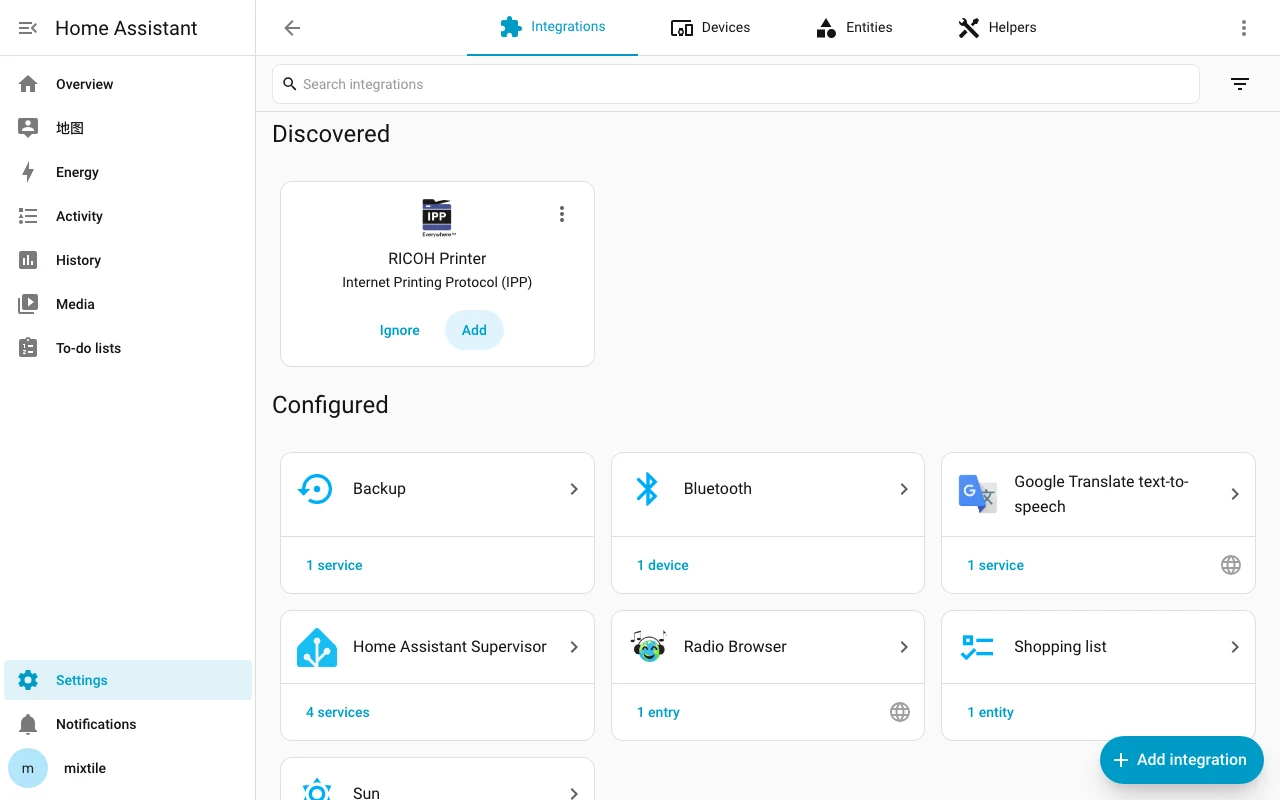Click the Home Assistant Supervisor logo
1280x800 pixels.
[317, 647]
